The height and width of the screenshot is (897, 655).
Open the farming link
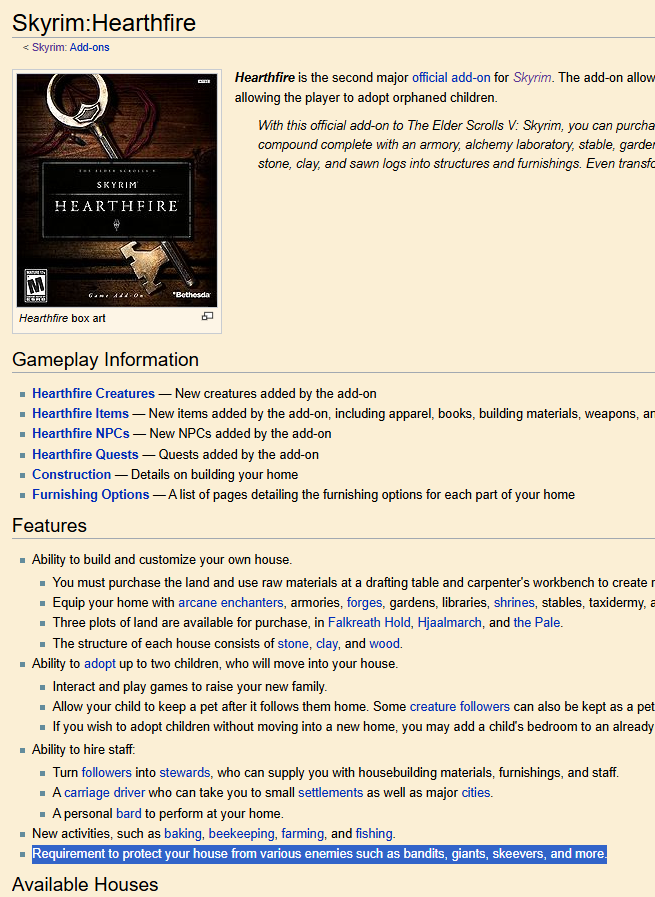pyautogui.click(x=303, y=834)
